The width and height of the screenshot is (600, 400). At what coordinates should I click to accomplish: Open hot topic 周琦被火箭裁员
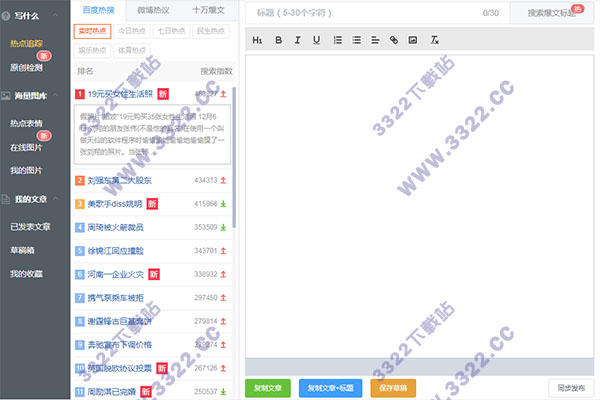(115, 227)
